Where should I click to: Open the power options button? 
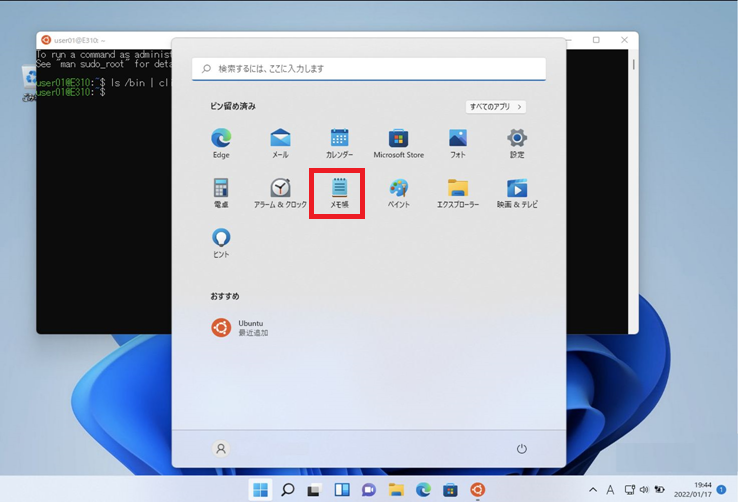tap(521, 449)
